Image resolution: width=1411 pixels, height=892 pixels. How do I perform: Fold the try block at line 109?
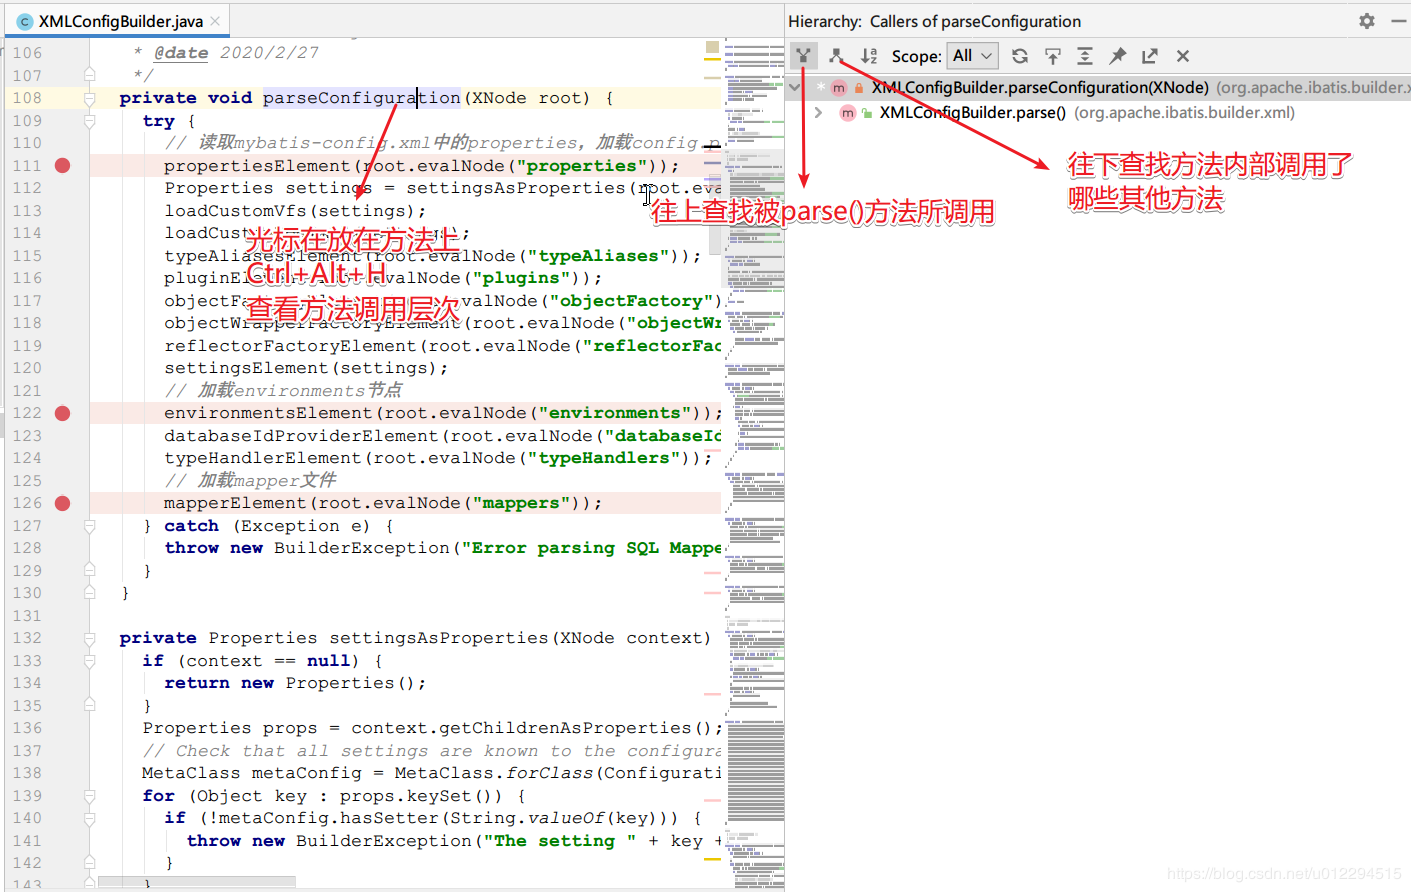point(89,121)
